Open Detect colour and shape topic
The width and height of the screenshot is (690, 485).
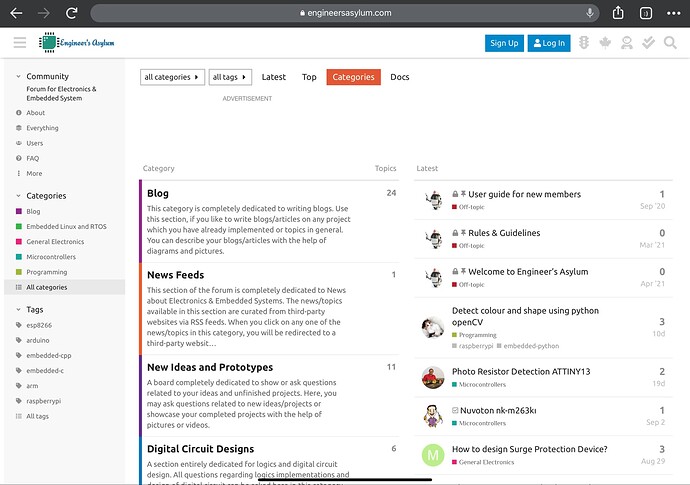coord(525,316)
